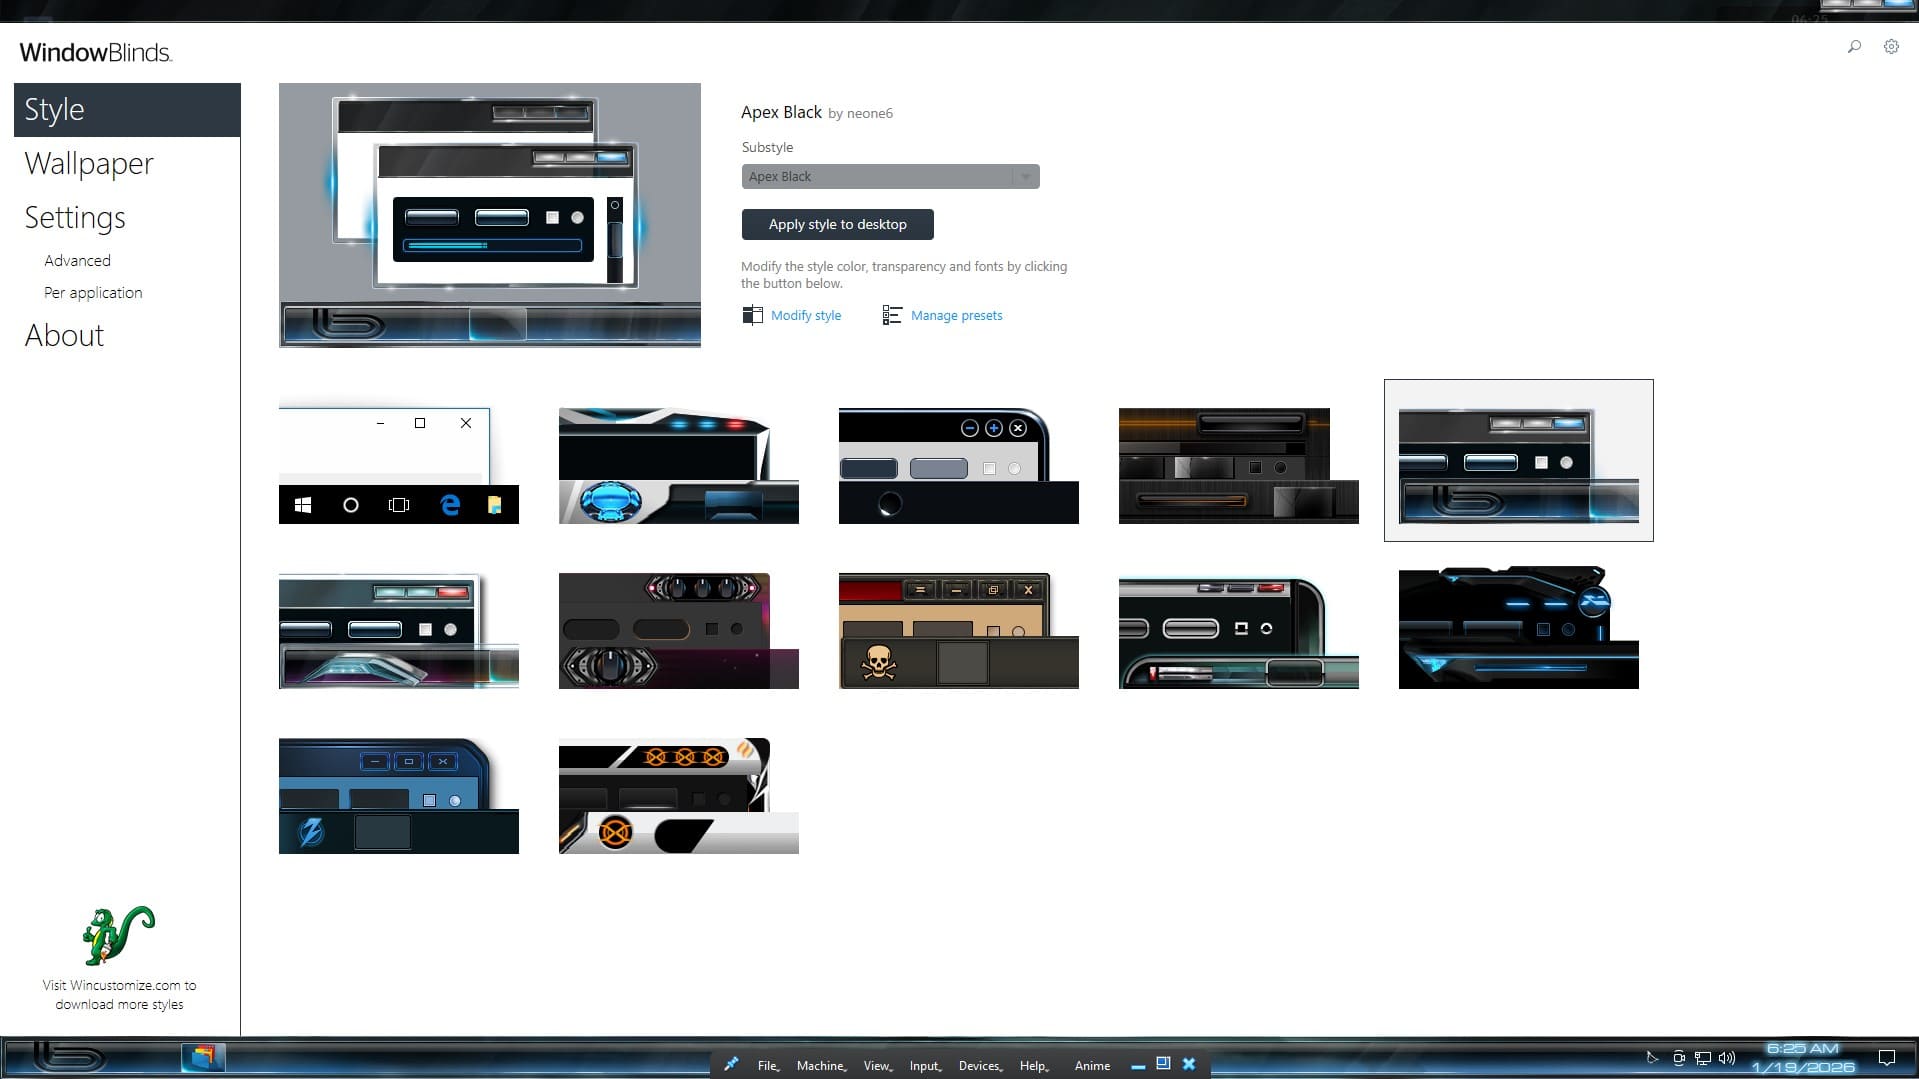Click Apply style to desktop button
The width and height of the screenshot is (1919, 1079).
837,224
